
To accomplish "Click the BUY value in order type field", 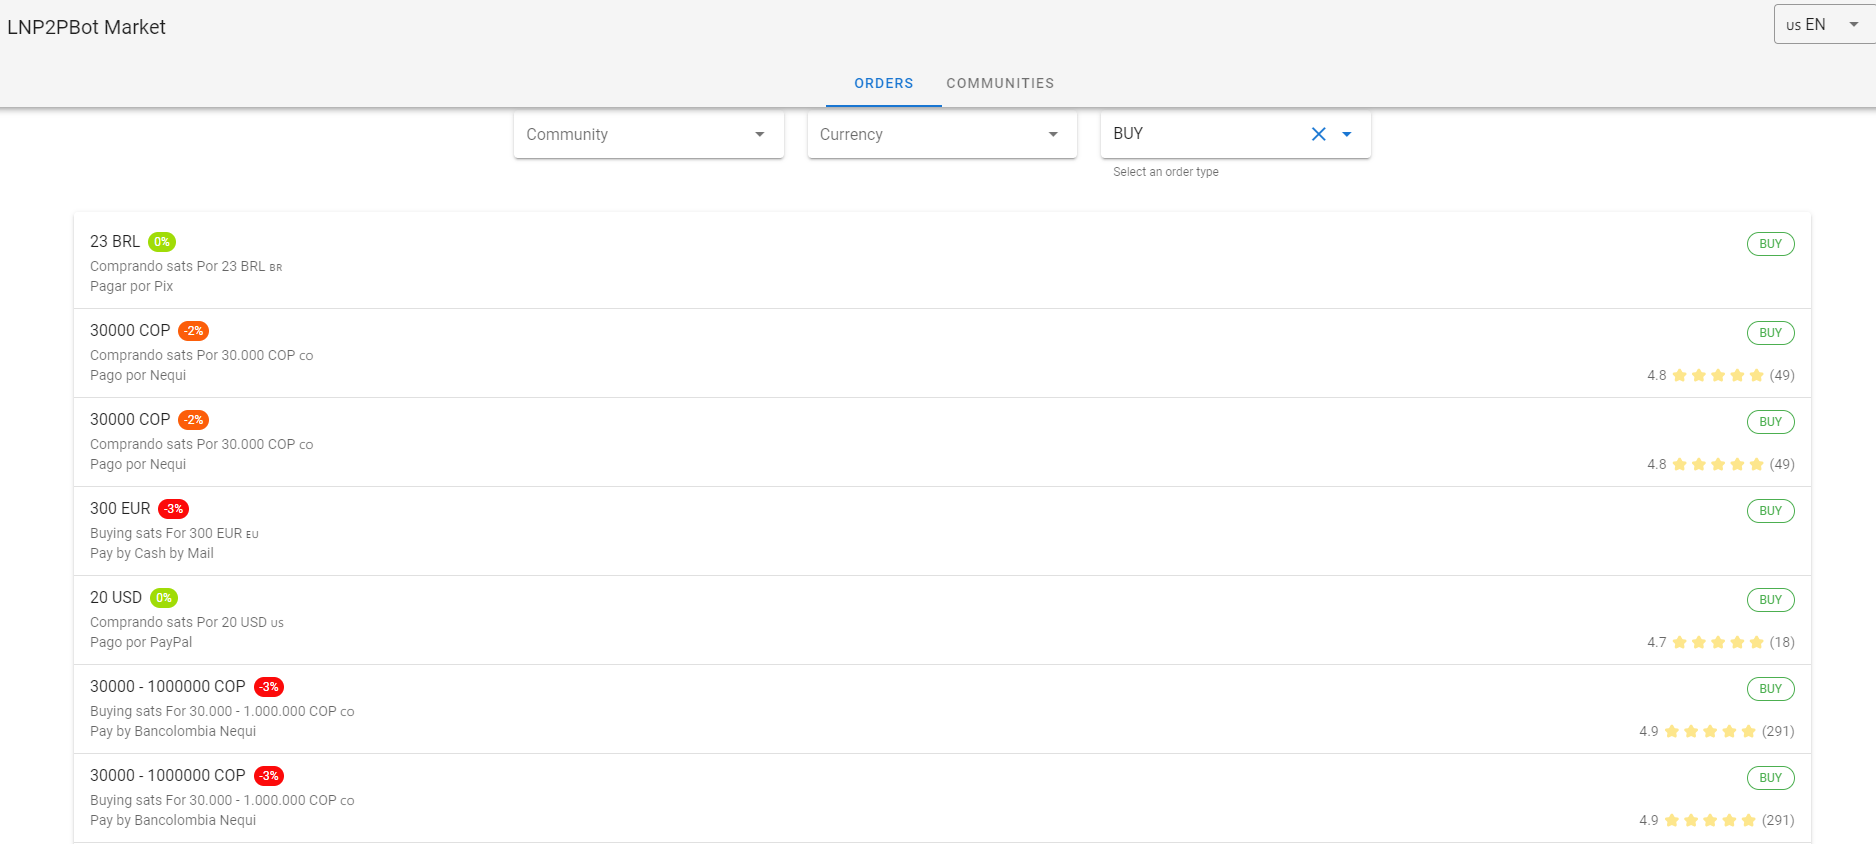I will point(1128,134).
